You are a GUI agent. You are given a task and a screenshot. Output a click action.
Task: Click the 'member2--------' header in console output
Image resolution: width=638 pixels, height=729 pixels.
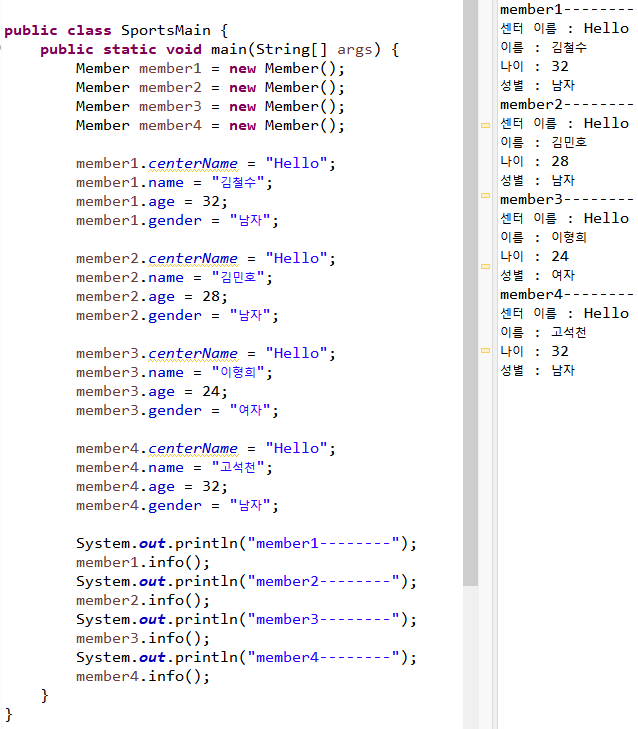pos(566,105)
